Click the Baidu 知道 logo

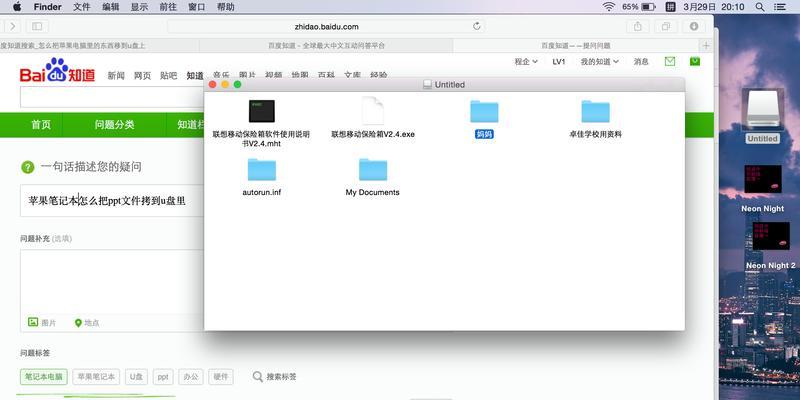tap(57, 70)
